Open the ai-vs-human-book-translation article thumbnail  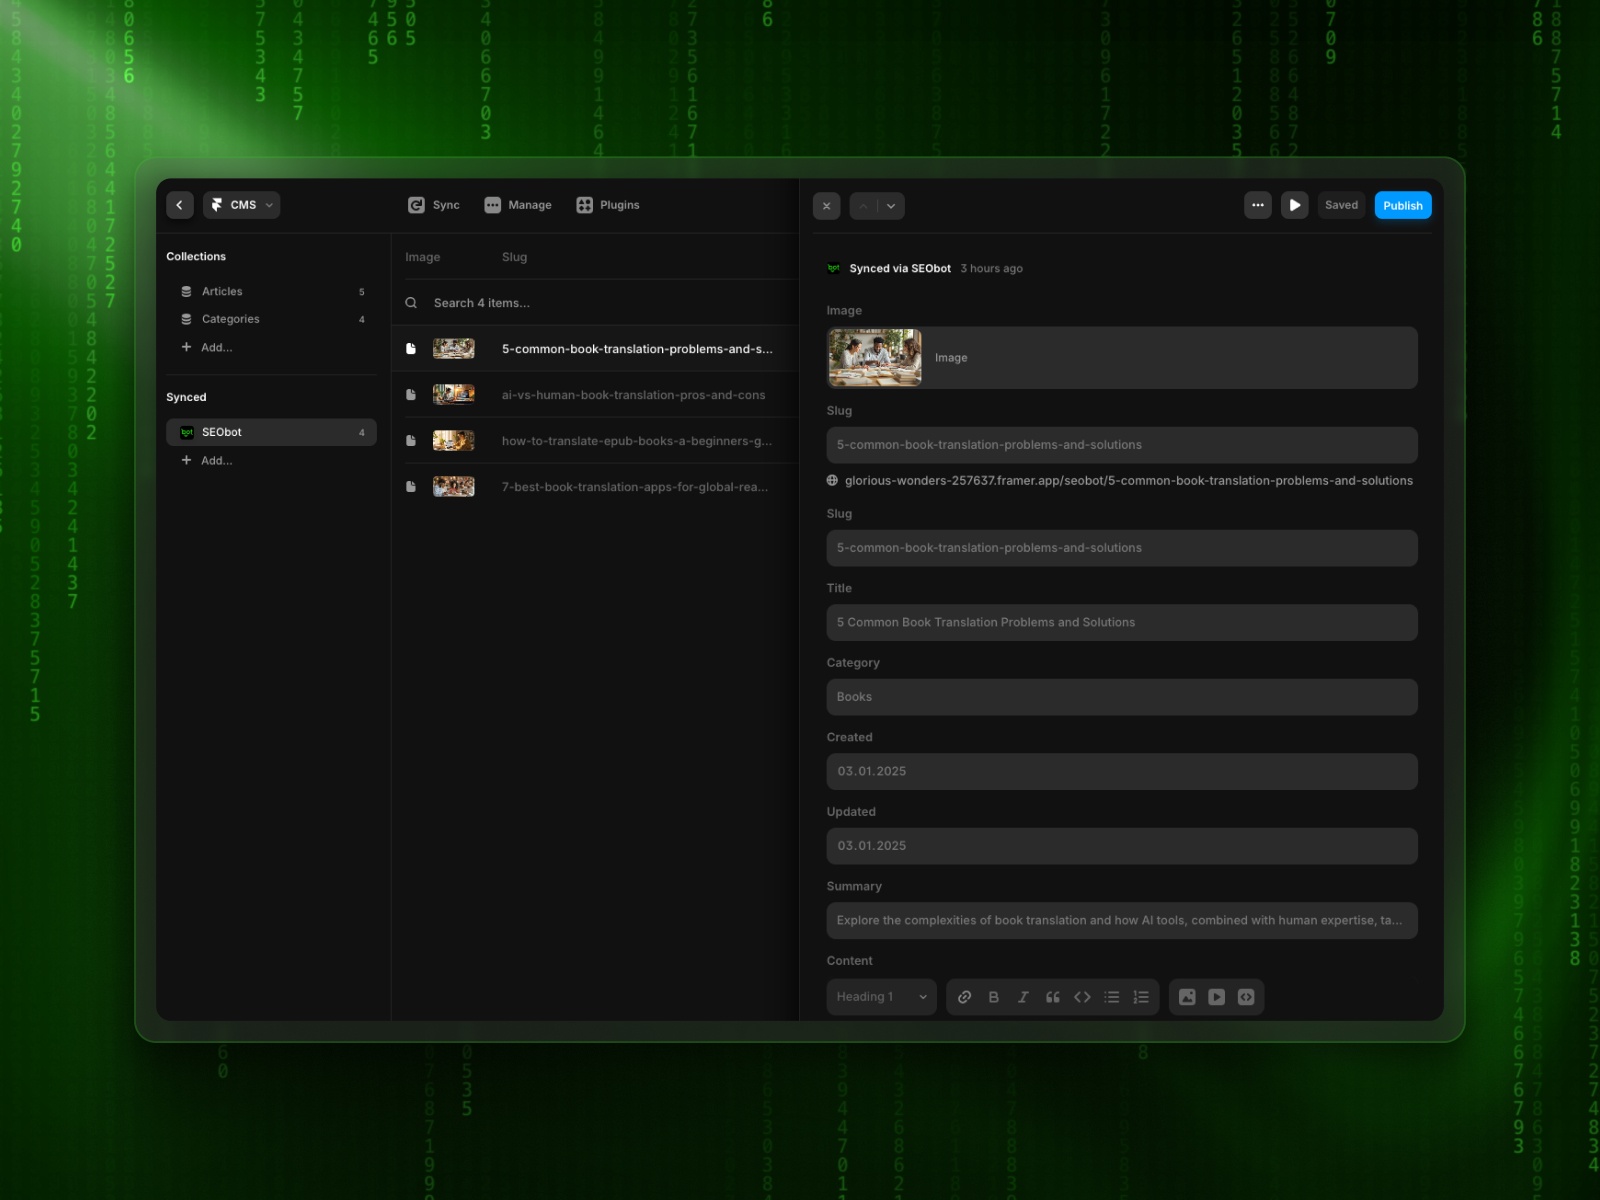click(x=454, y=394)
